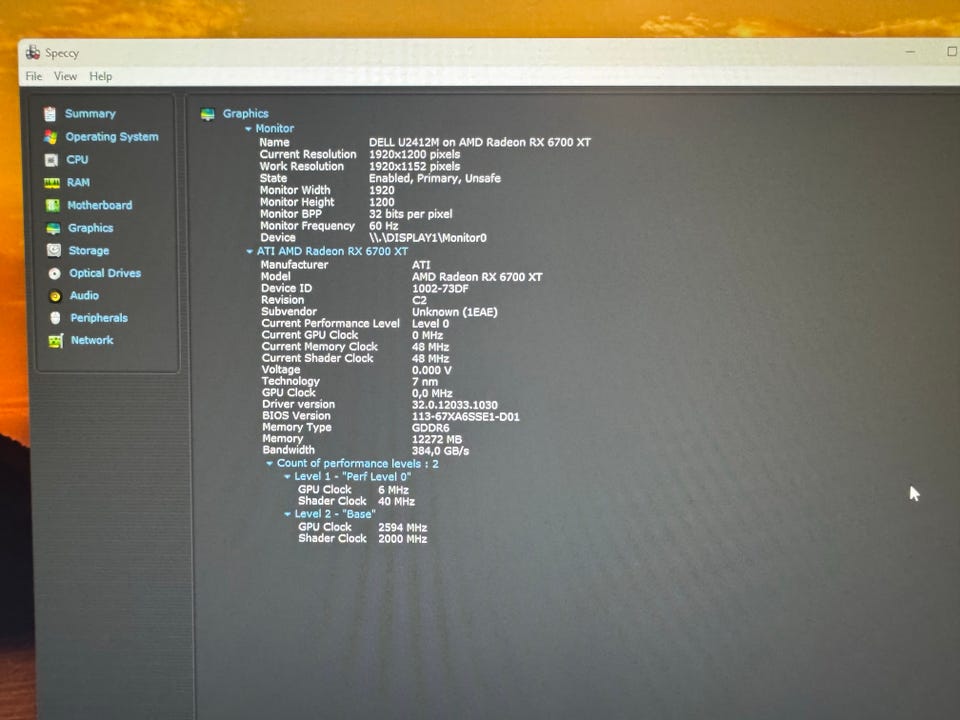
Task: Click the Audio speaker icon
Action: coord(55,296)
